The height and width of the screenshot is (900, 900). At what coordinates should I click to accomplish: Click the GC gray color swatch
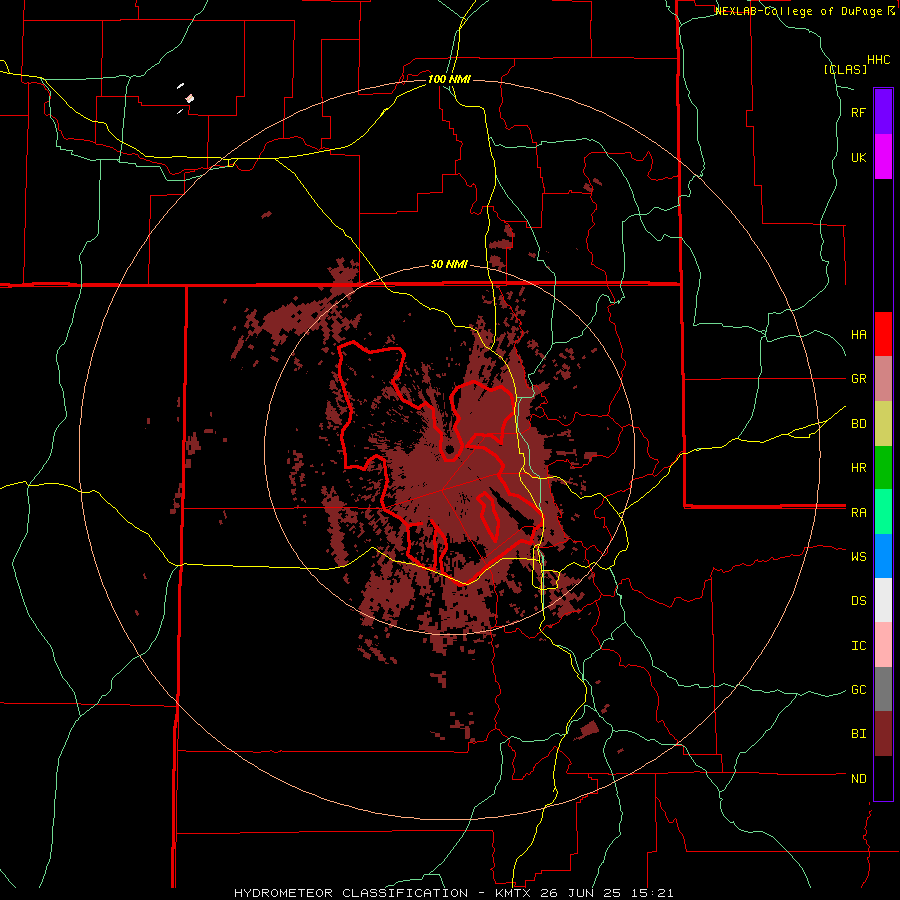click(883, 689)
